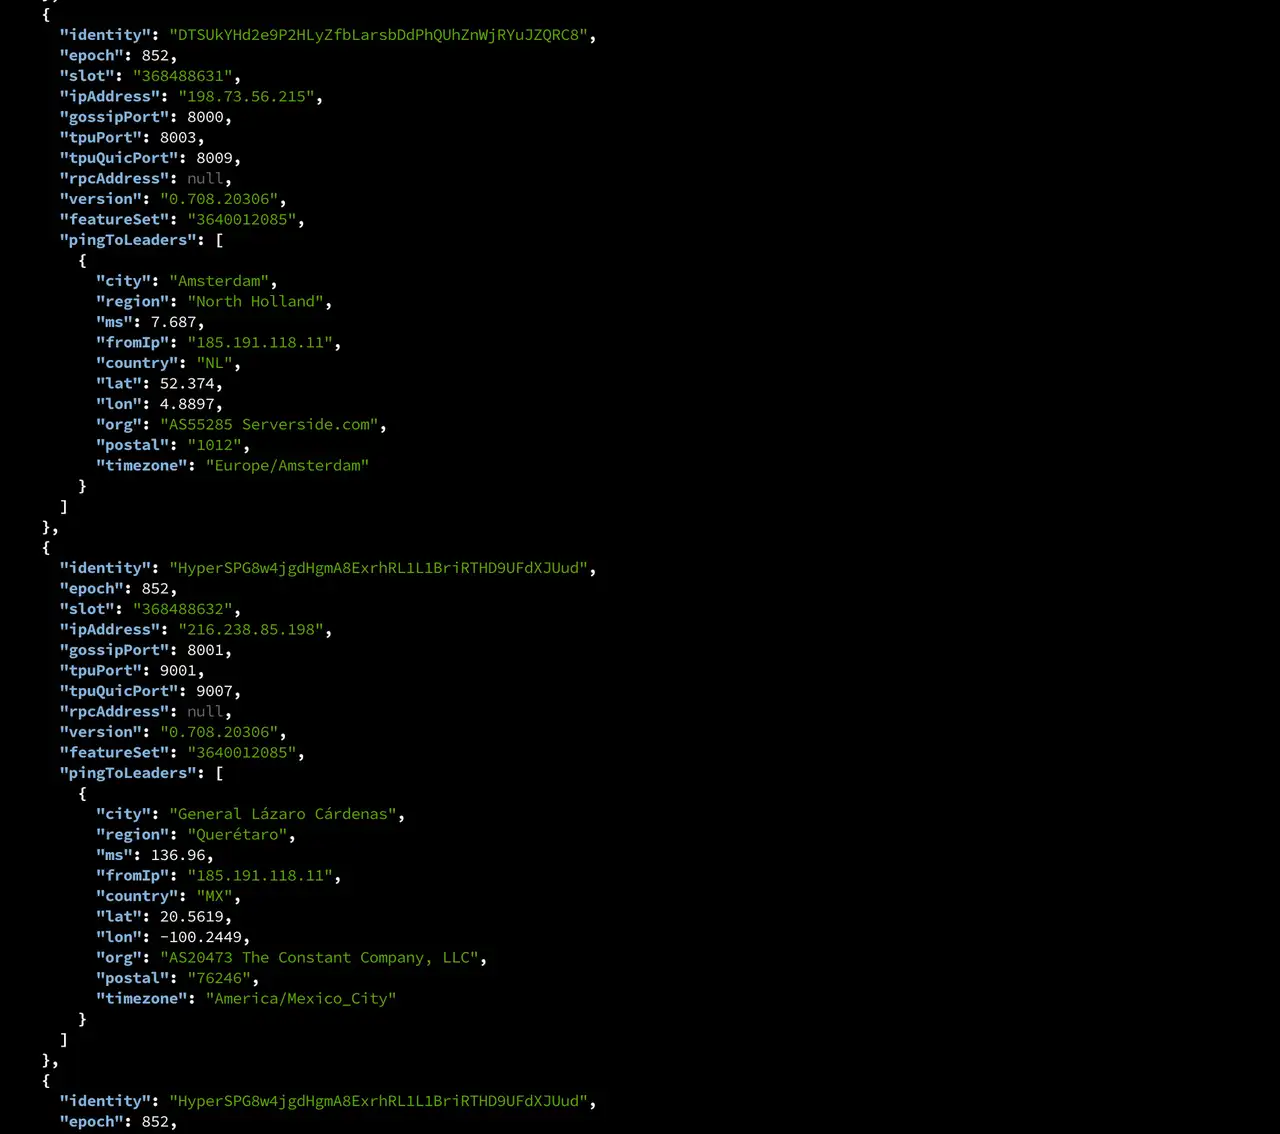The image size is (1280, 1134).
Task: Click the pingToLeaders key in the second entry
Action: click(128, 772)
